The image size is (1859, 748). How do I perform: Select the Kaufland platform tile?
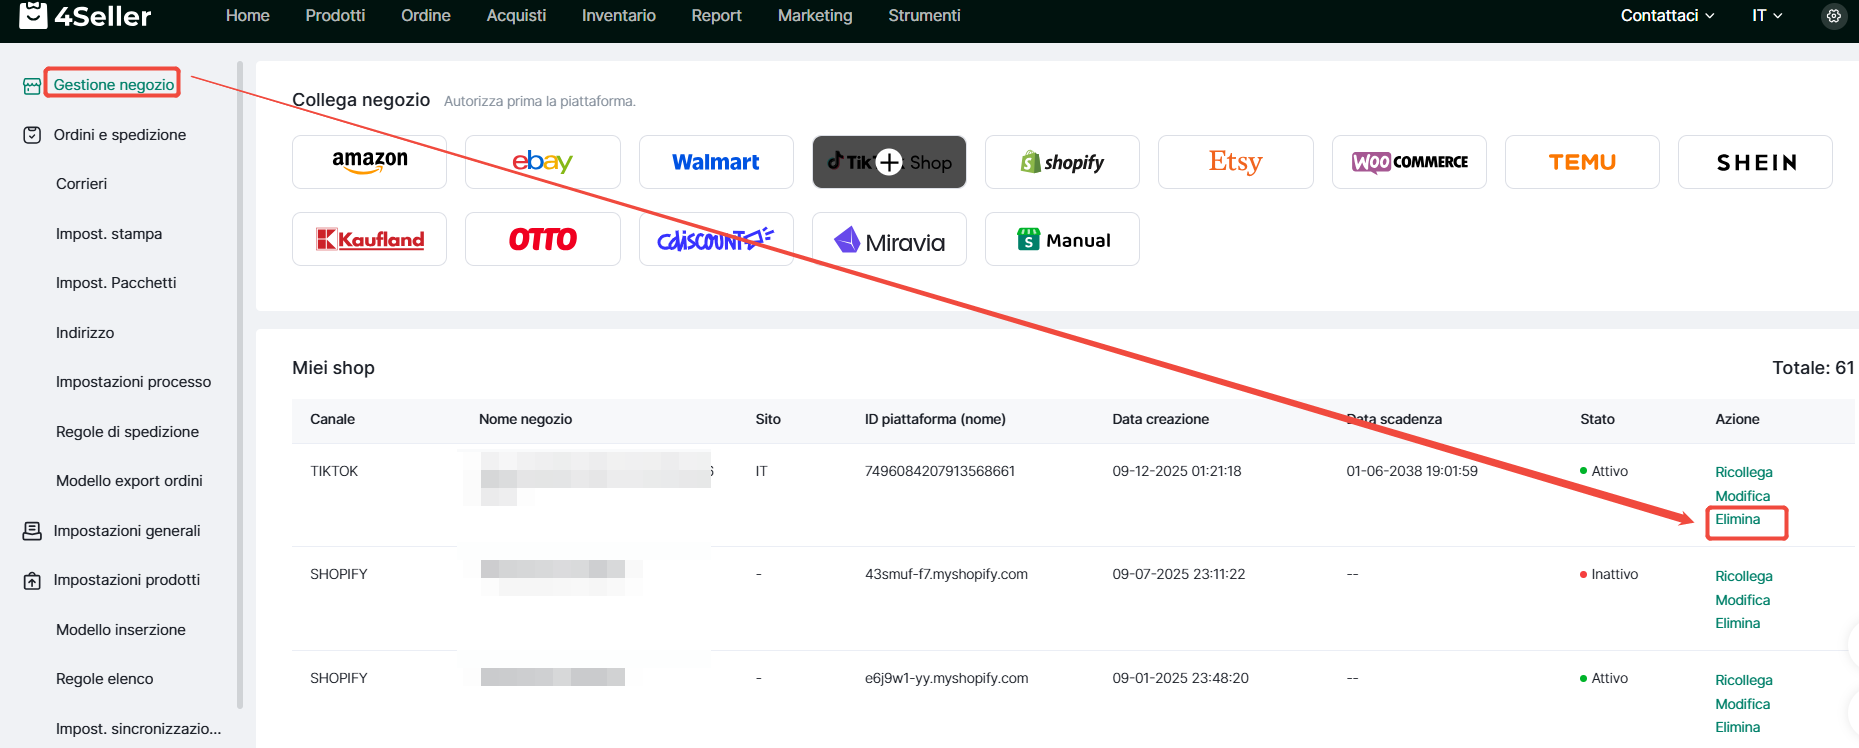click(x=369, y=240)
